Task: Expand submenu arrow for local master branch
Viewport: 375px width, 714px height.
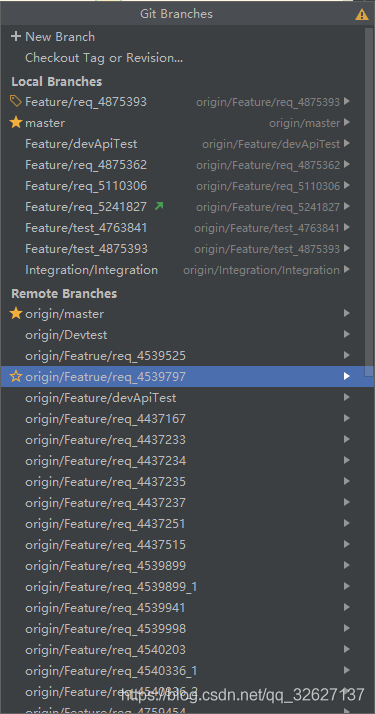Action: tap(347, 122)
